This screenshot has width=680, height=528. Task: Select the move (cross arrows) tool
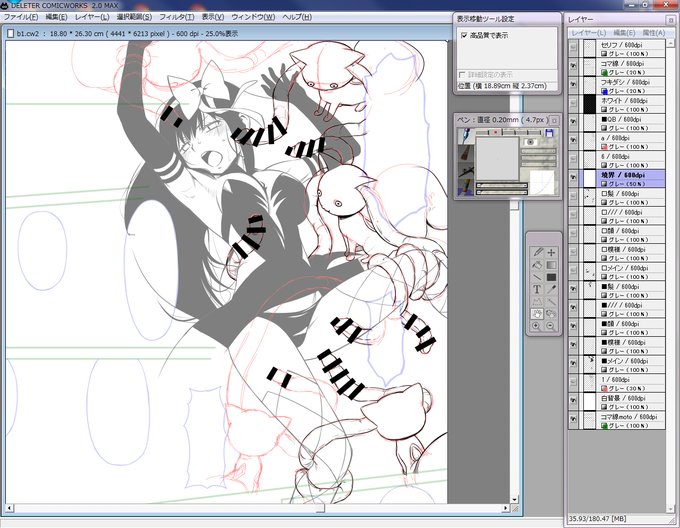click(551, 252)
